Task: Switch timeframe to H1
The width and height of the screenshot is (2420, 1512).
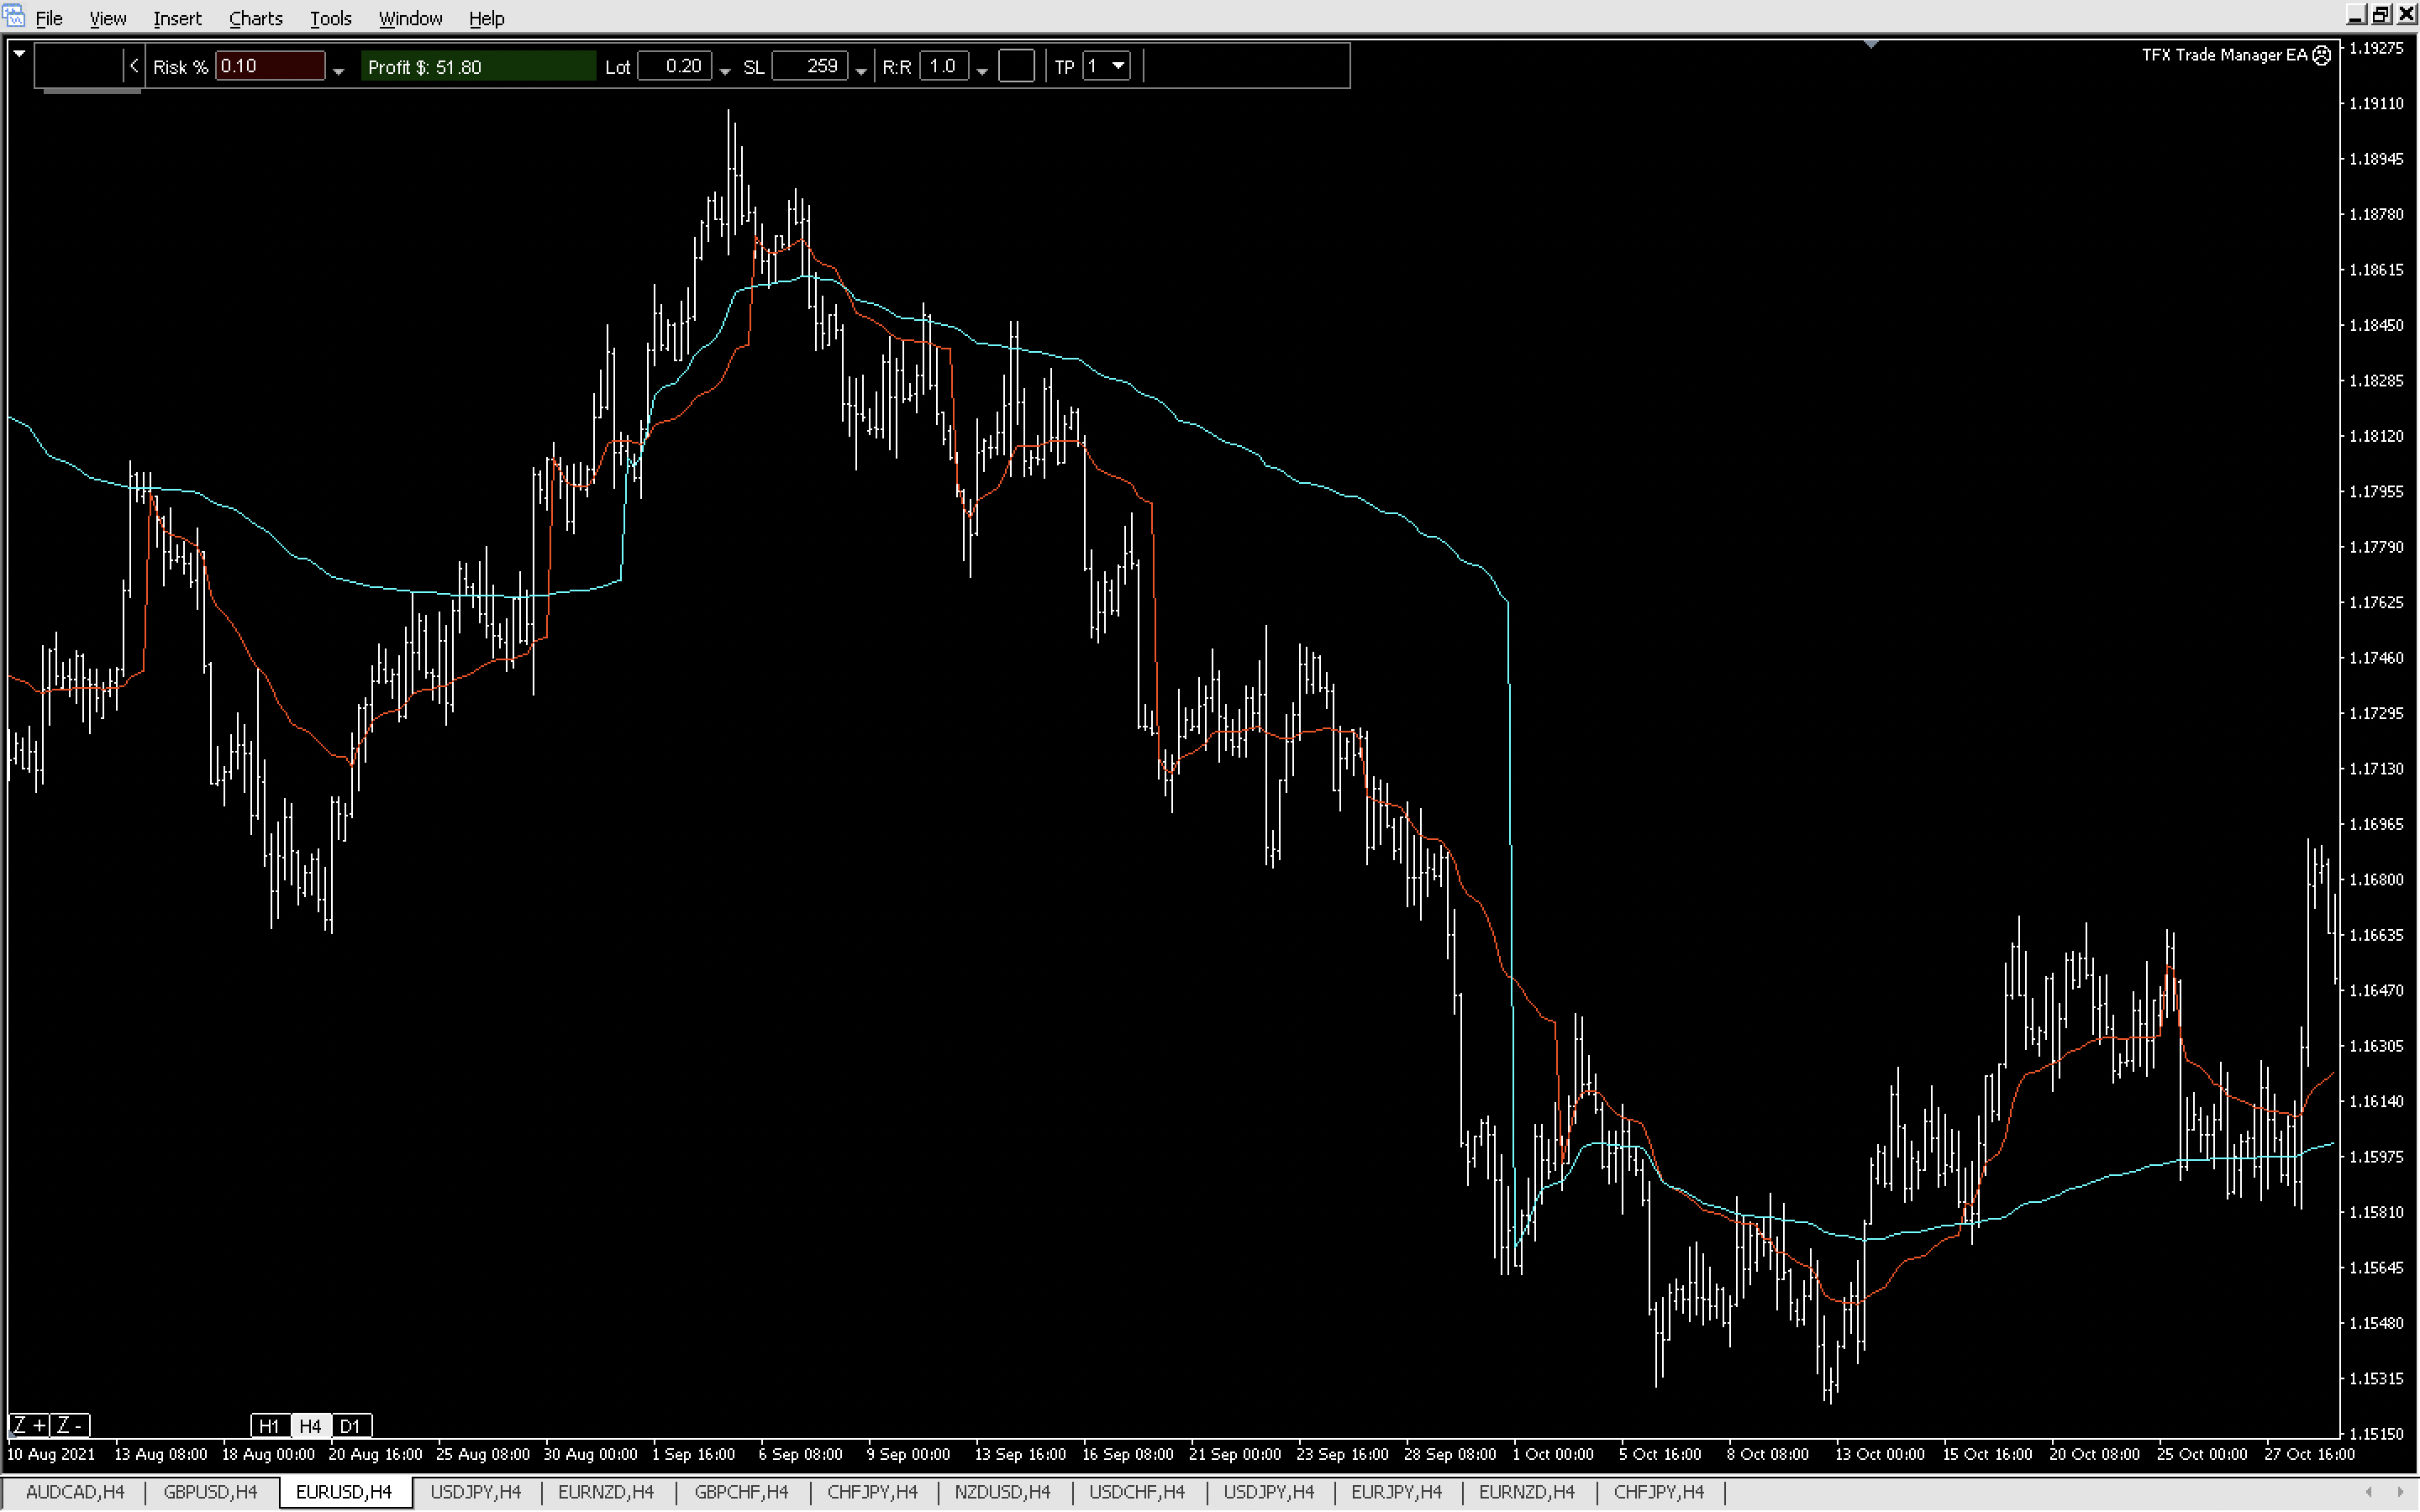Action: (x=269, y=1426)
